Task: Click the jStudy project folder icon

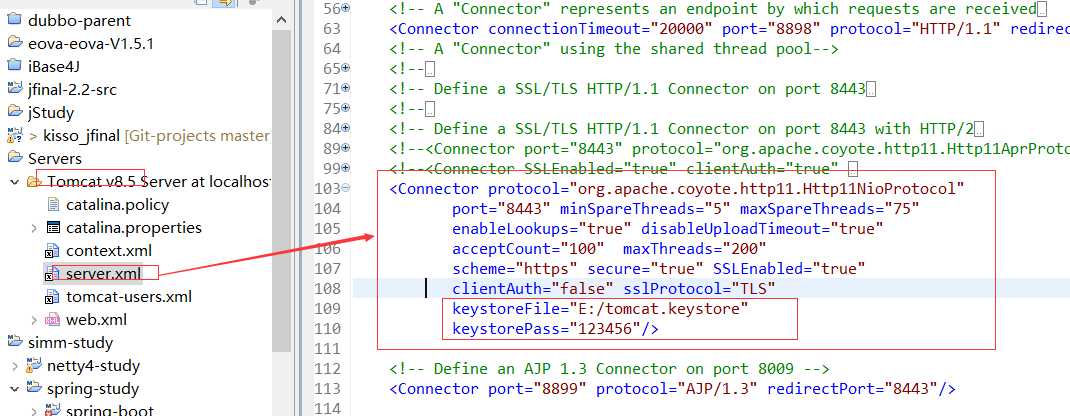Action: pos(14,111)
